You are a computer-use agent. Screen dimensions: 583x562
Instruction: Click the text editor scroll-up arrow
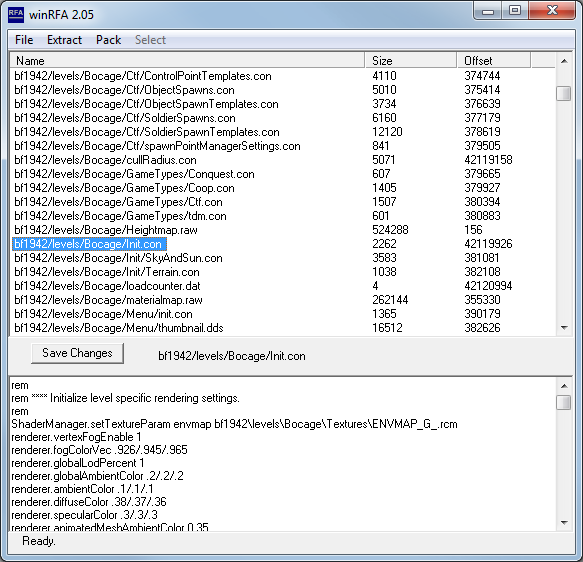pyautogui.click(x=564, y=386)
